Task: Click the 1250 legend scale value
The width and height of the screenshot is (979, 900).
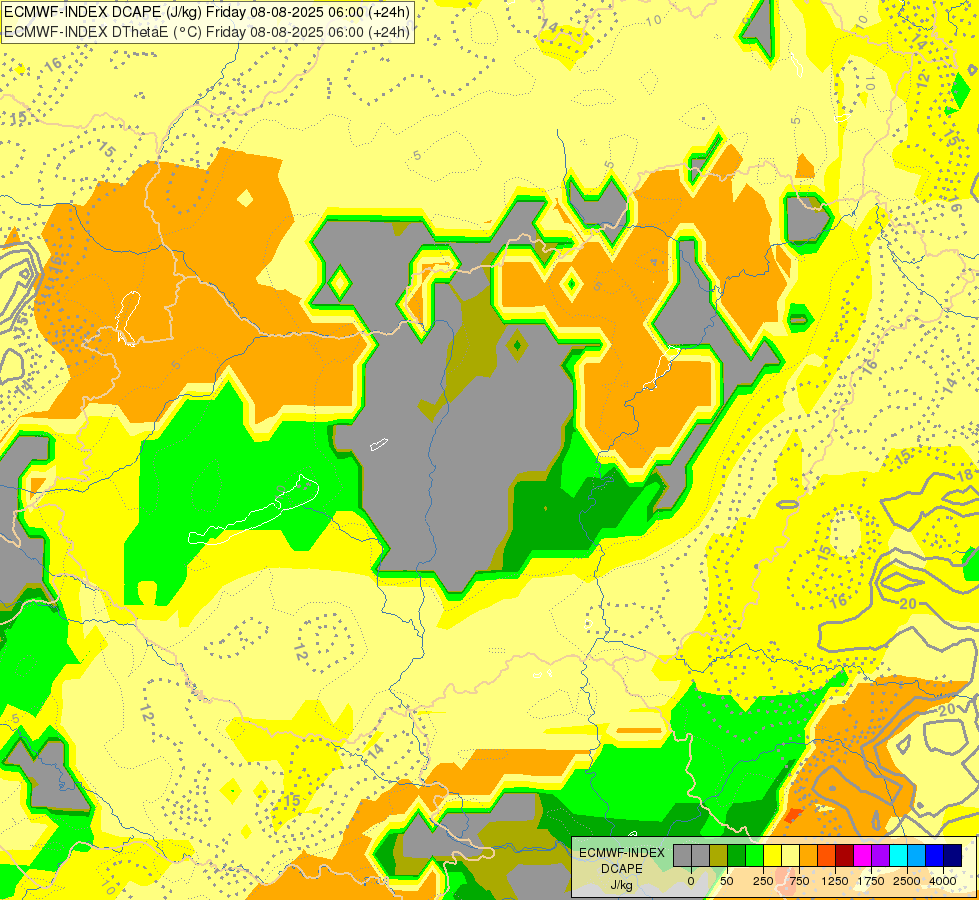Action: click(835, 881)
